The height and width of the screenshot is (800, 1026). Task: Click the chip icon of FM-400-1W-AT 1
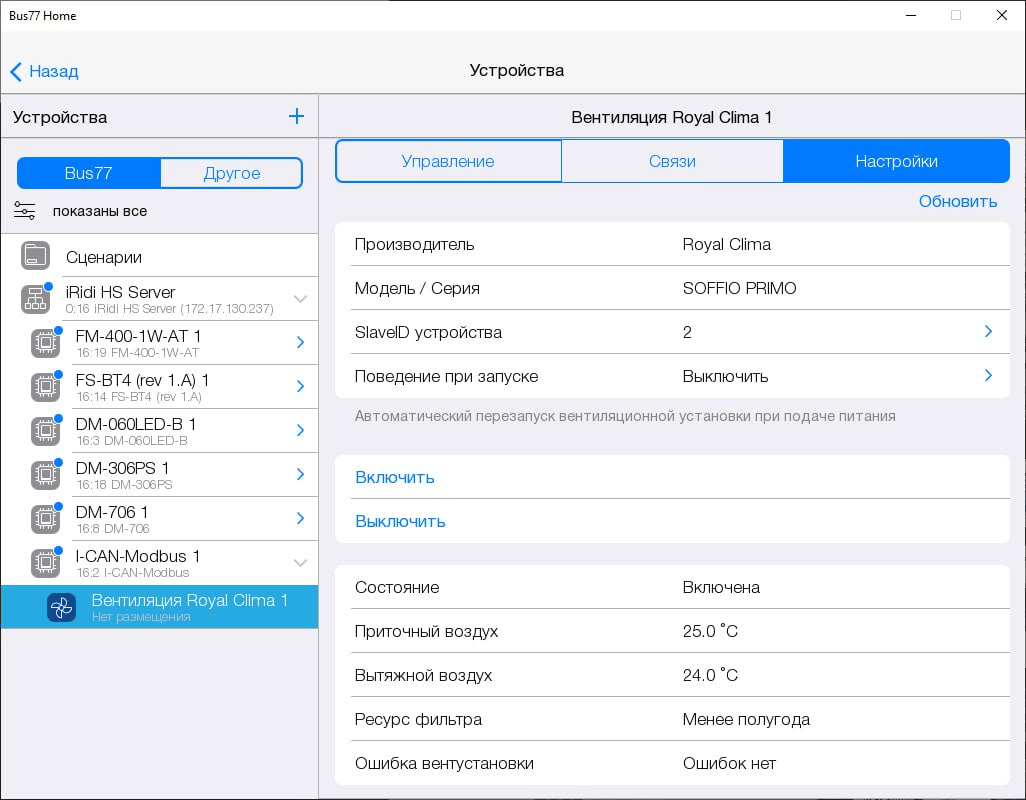coord(46,343)
